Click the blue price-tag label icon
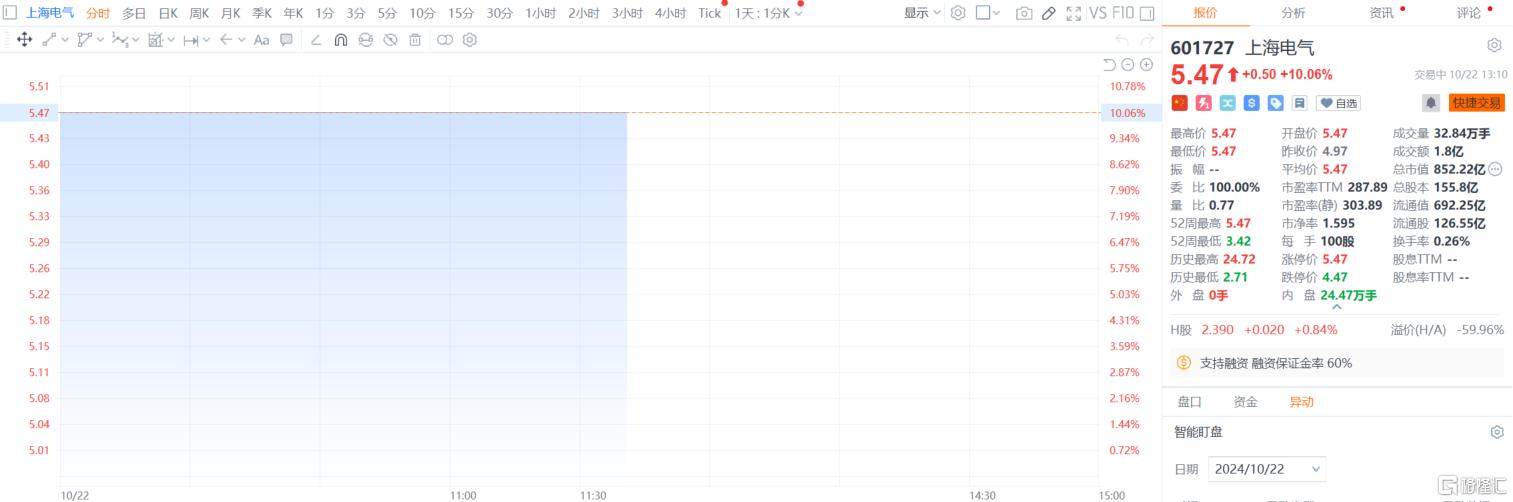1513x502 pixels. click(x=1275, y=102)
